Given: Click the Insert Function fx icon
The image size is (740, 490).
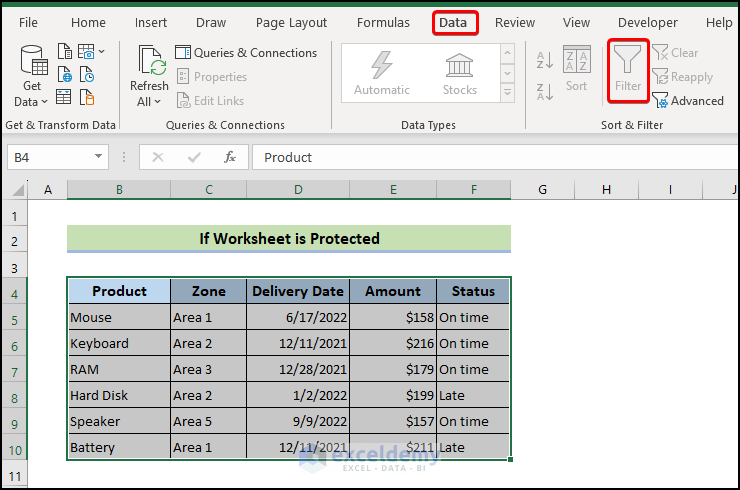Looking at the screenshot, I should (x=230, y=157).
